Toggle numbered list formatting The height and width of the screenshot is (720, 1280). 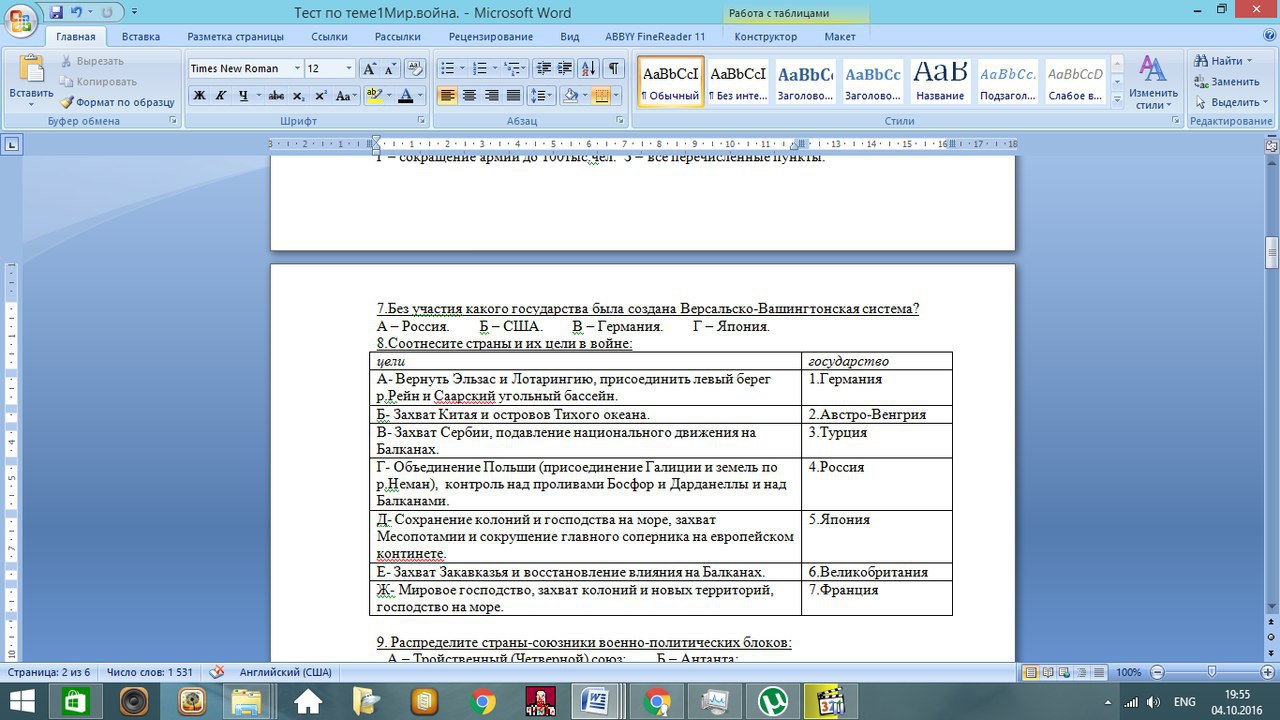(480, 69)
